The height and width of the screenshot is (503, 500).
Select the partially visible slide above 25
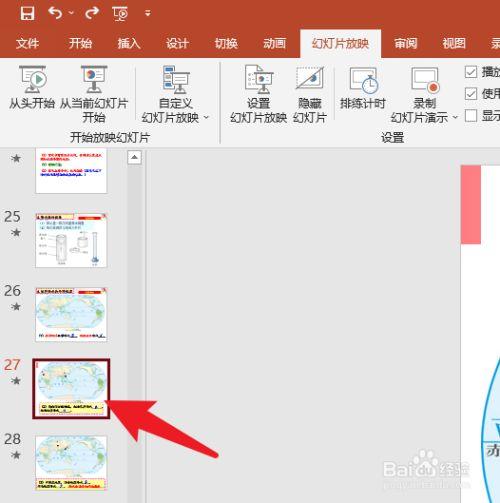point(71,171)
